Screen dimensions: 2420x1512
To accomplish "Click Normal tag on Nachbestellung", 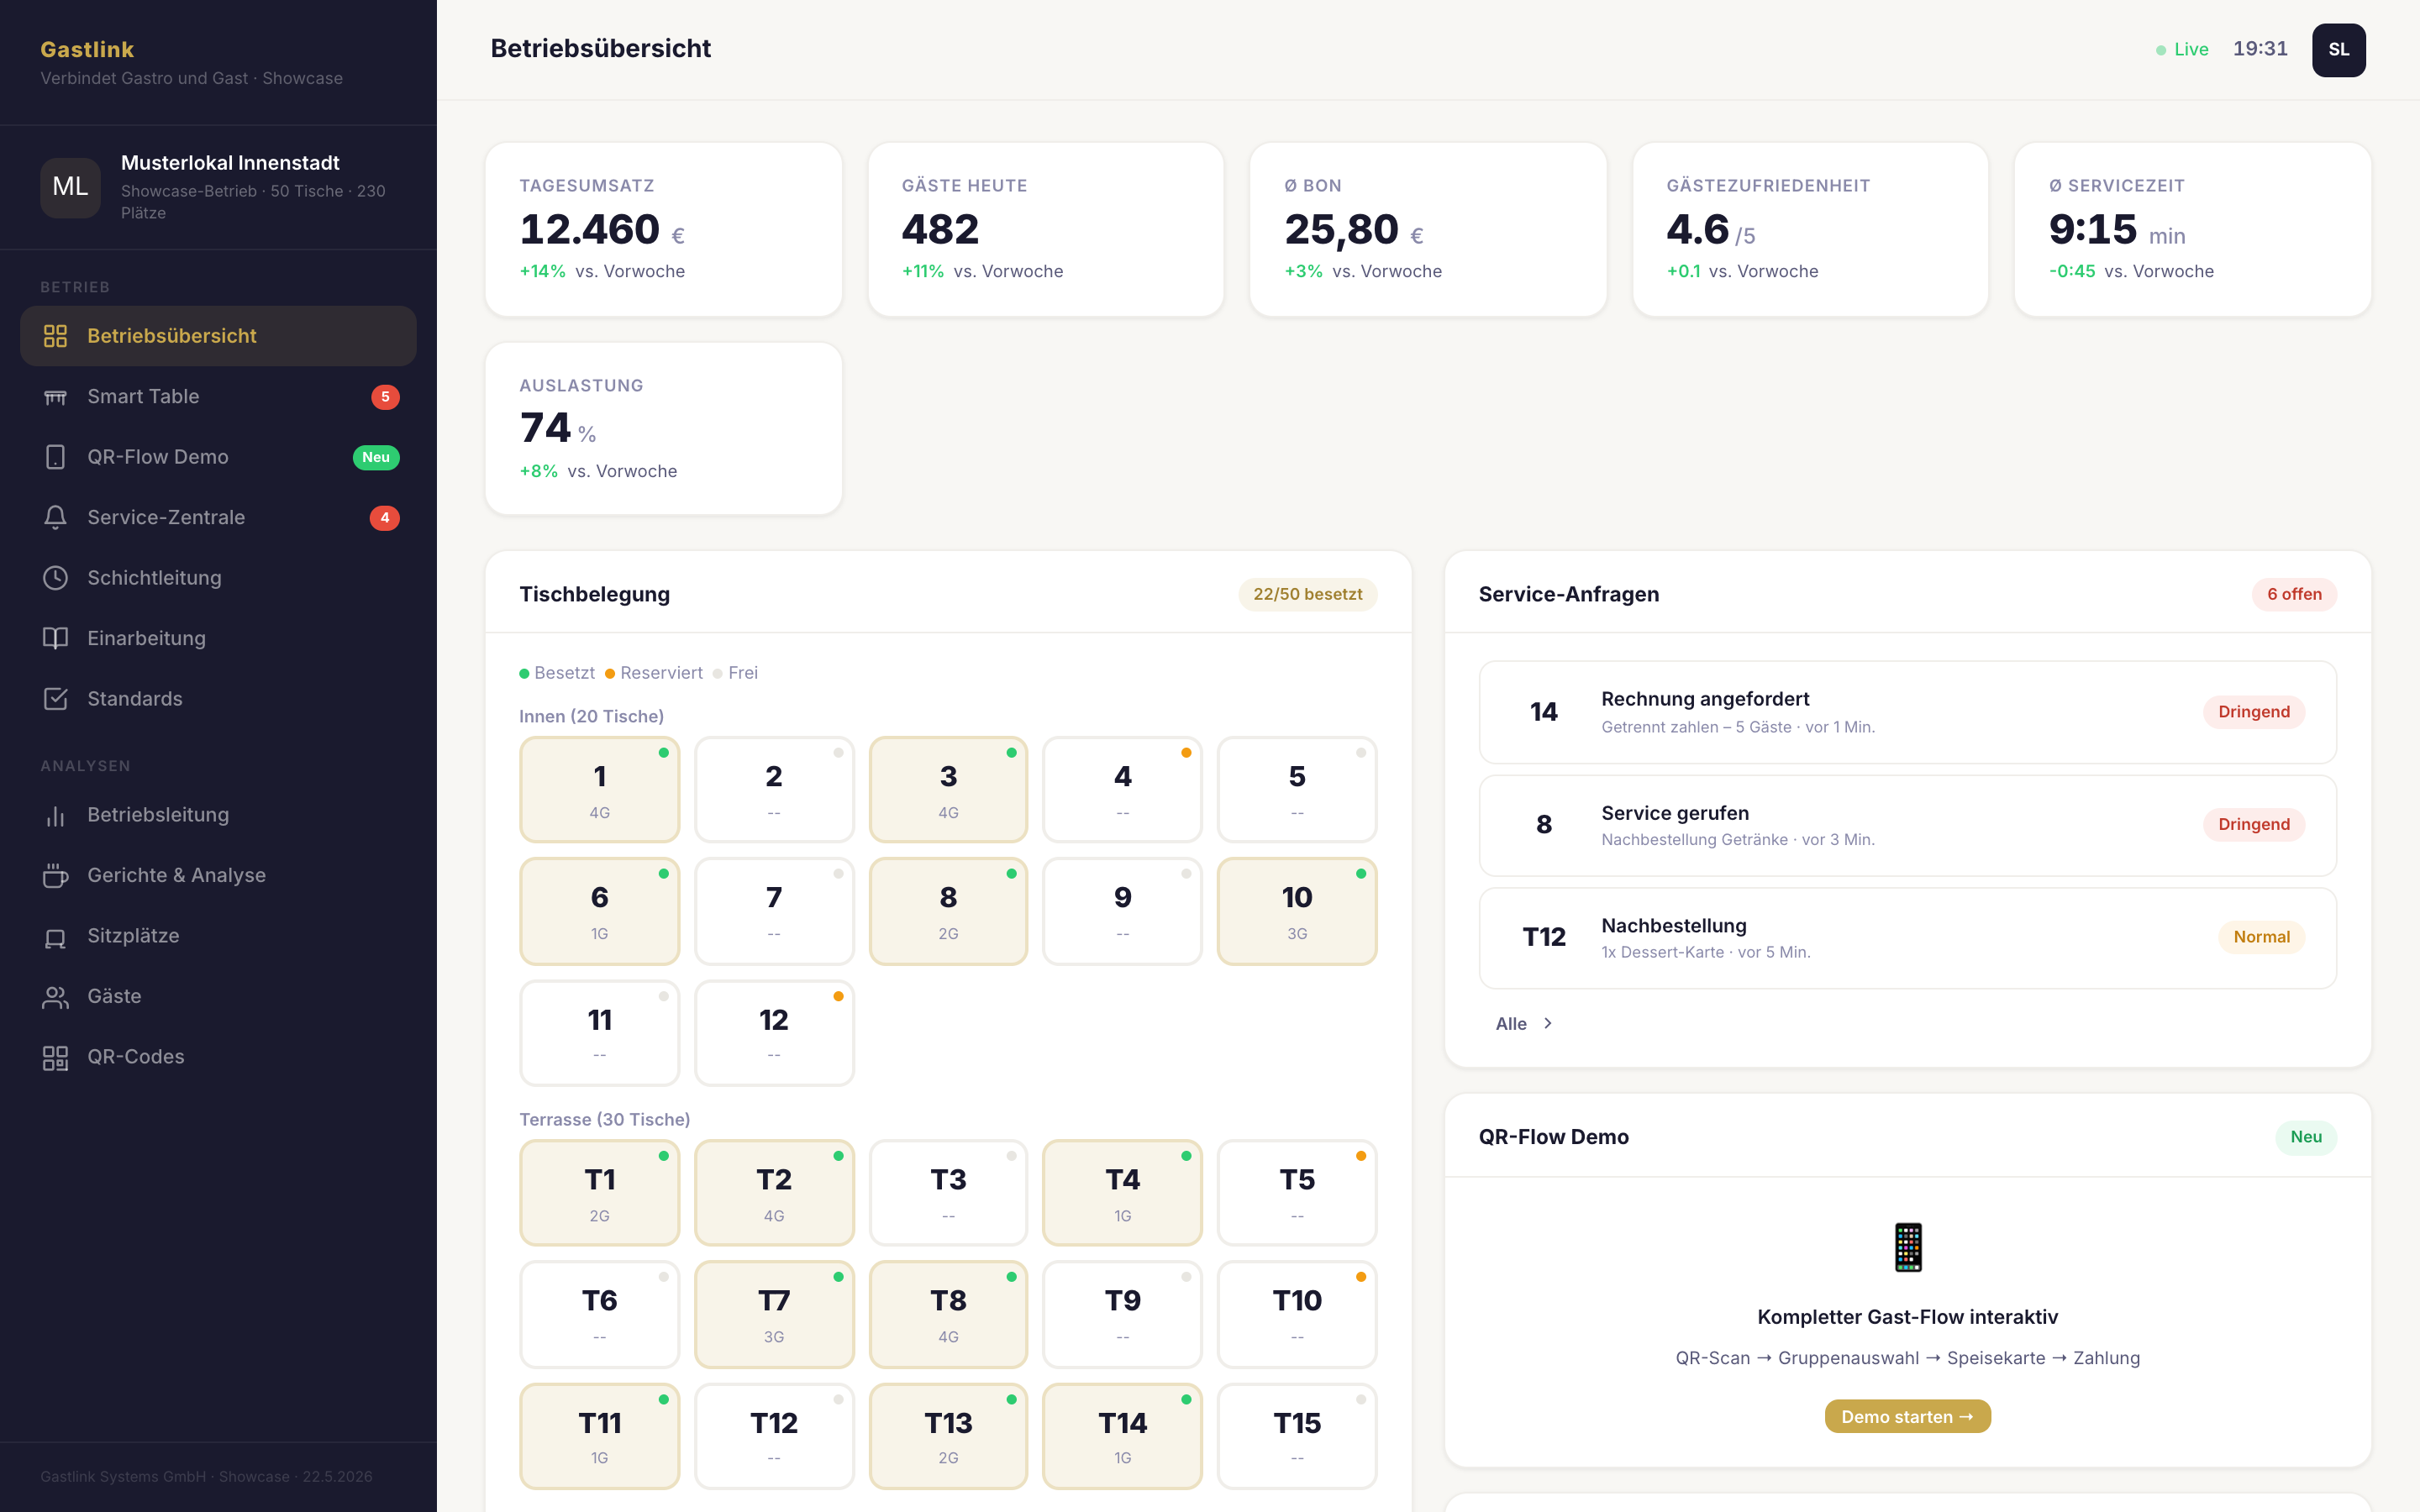I will point(2261,937).
